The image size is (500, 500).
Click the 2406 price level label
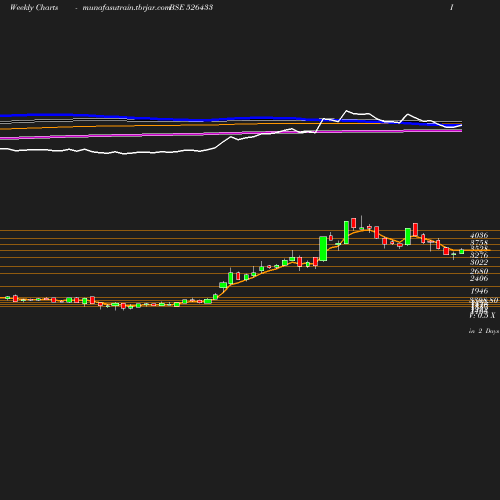pos(479,278)
